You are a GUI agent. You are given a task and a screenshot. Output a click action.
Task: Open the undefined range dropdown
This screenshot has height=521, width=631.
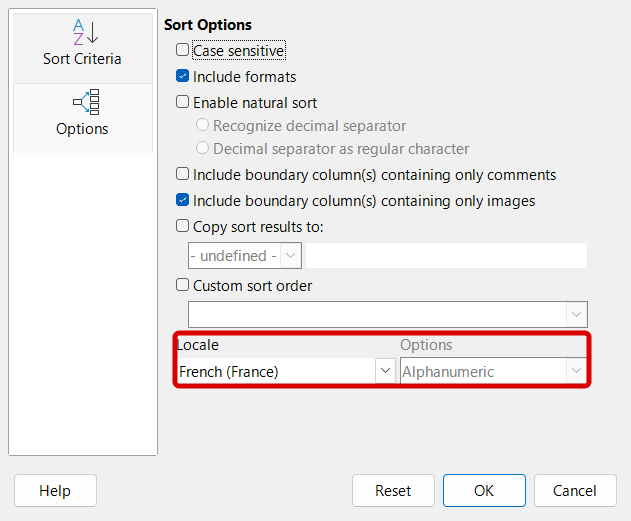[x=291, y=256]
